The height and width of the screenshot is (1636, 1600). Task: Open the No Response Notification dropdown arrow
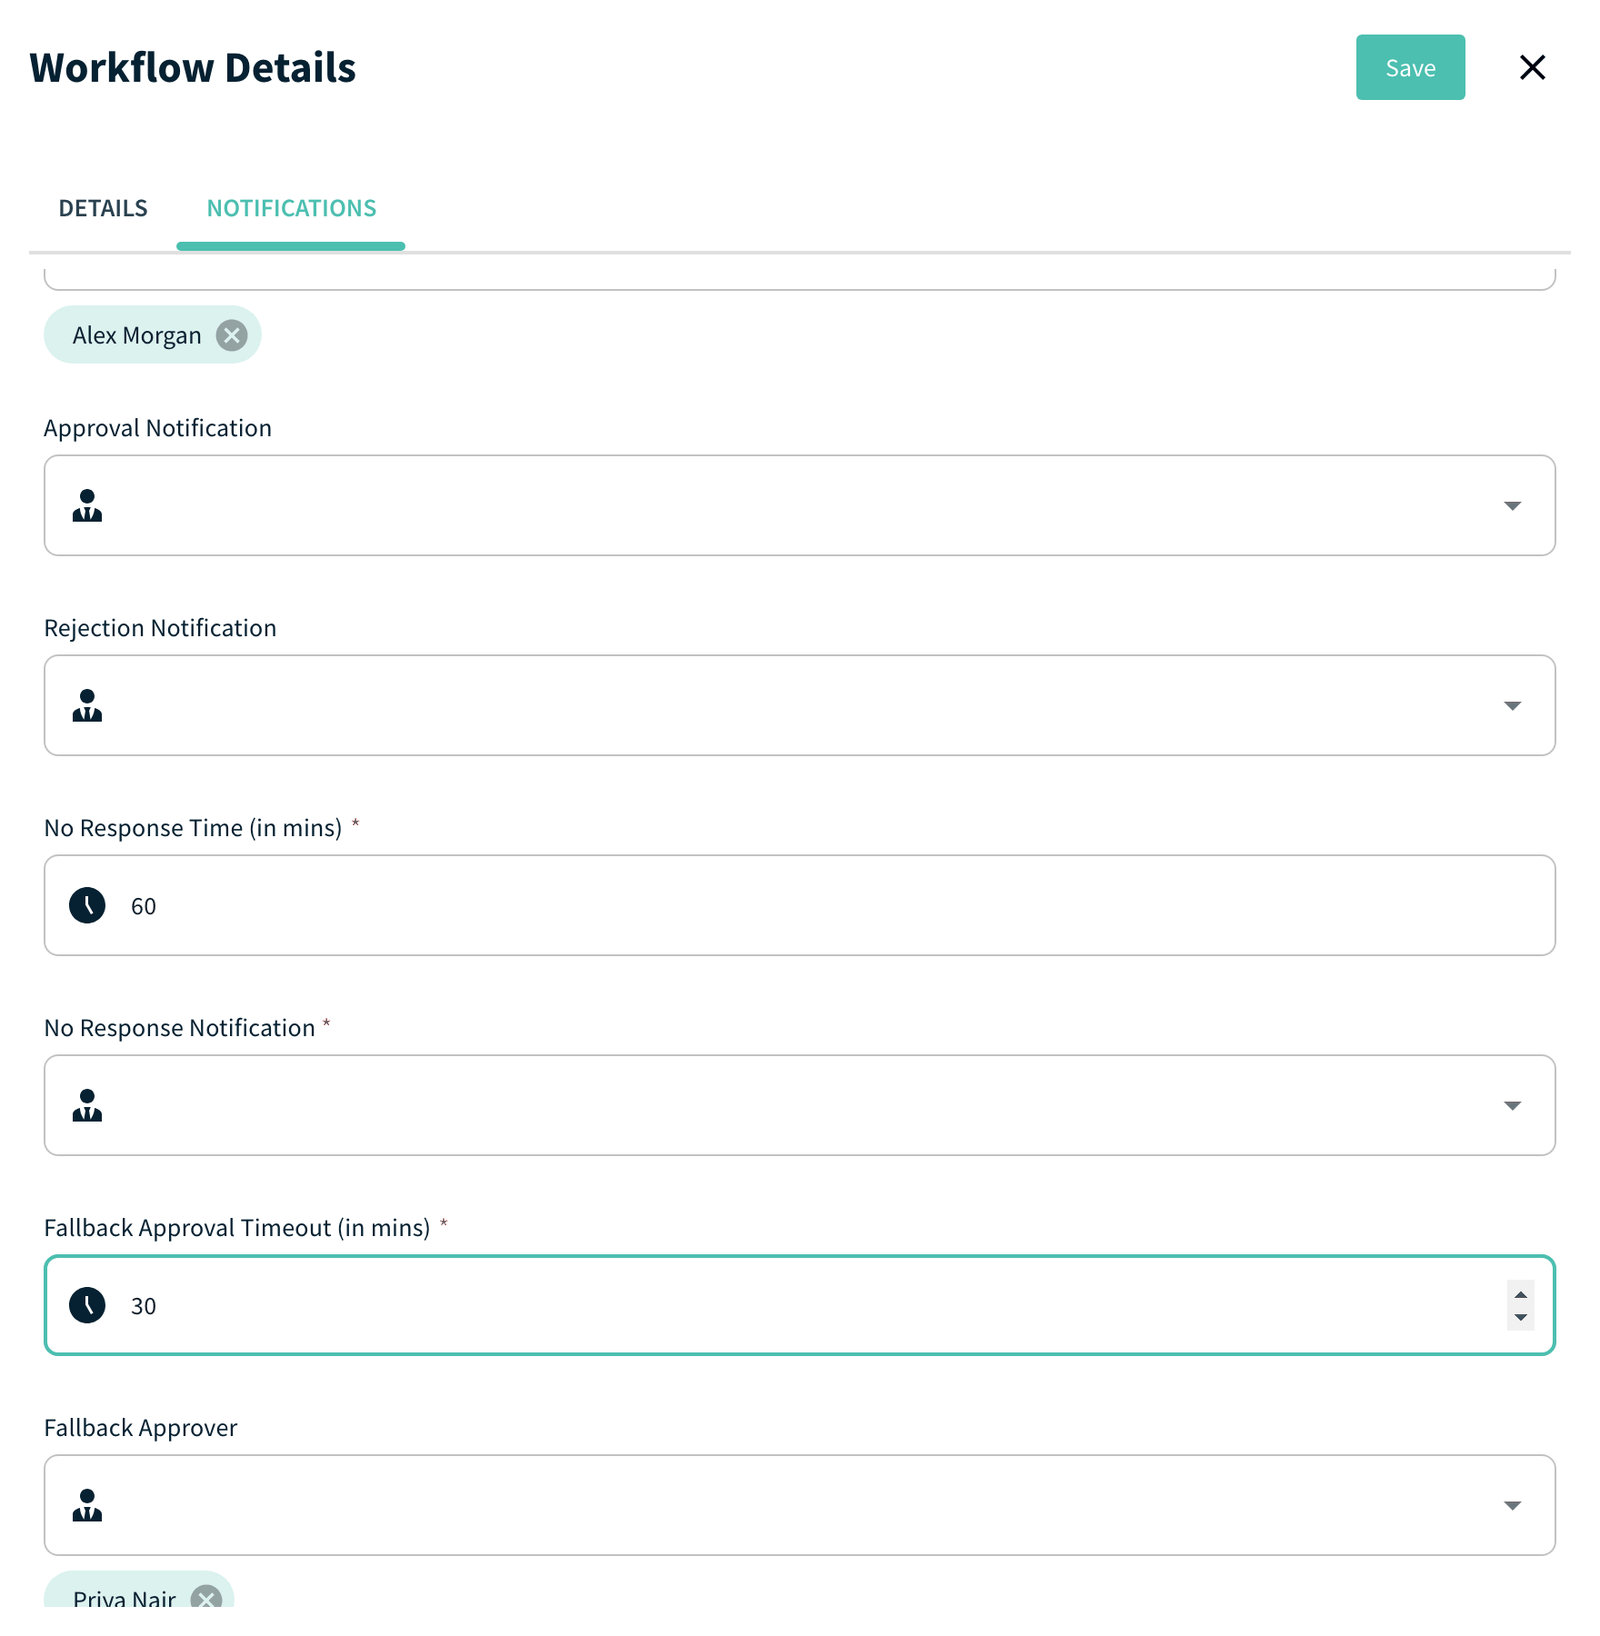tap(1512, 1106)
